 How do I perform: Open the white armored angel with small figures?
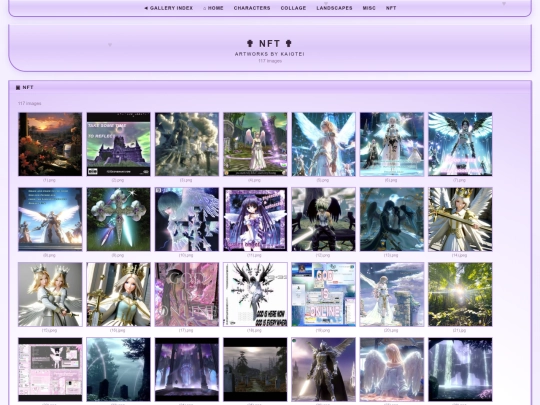click(x=392, y=144)
